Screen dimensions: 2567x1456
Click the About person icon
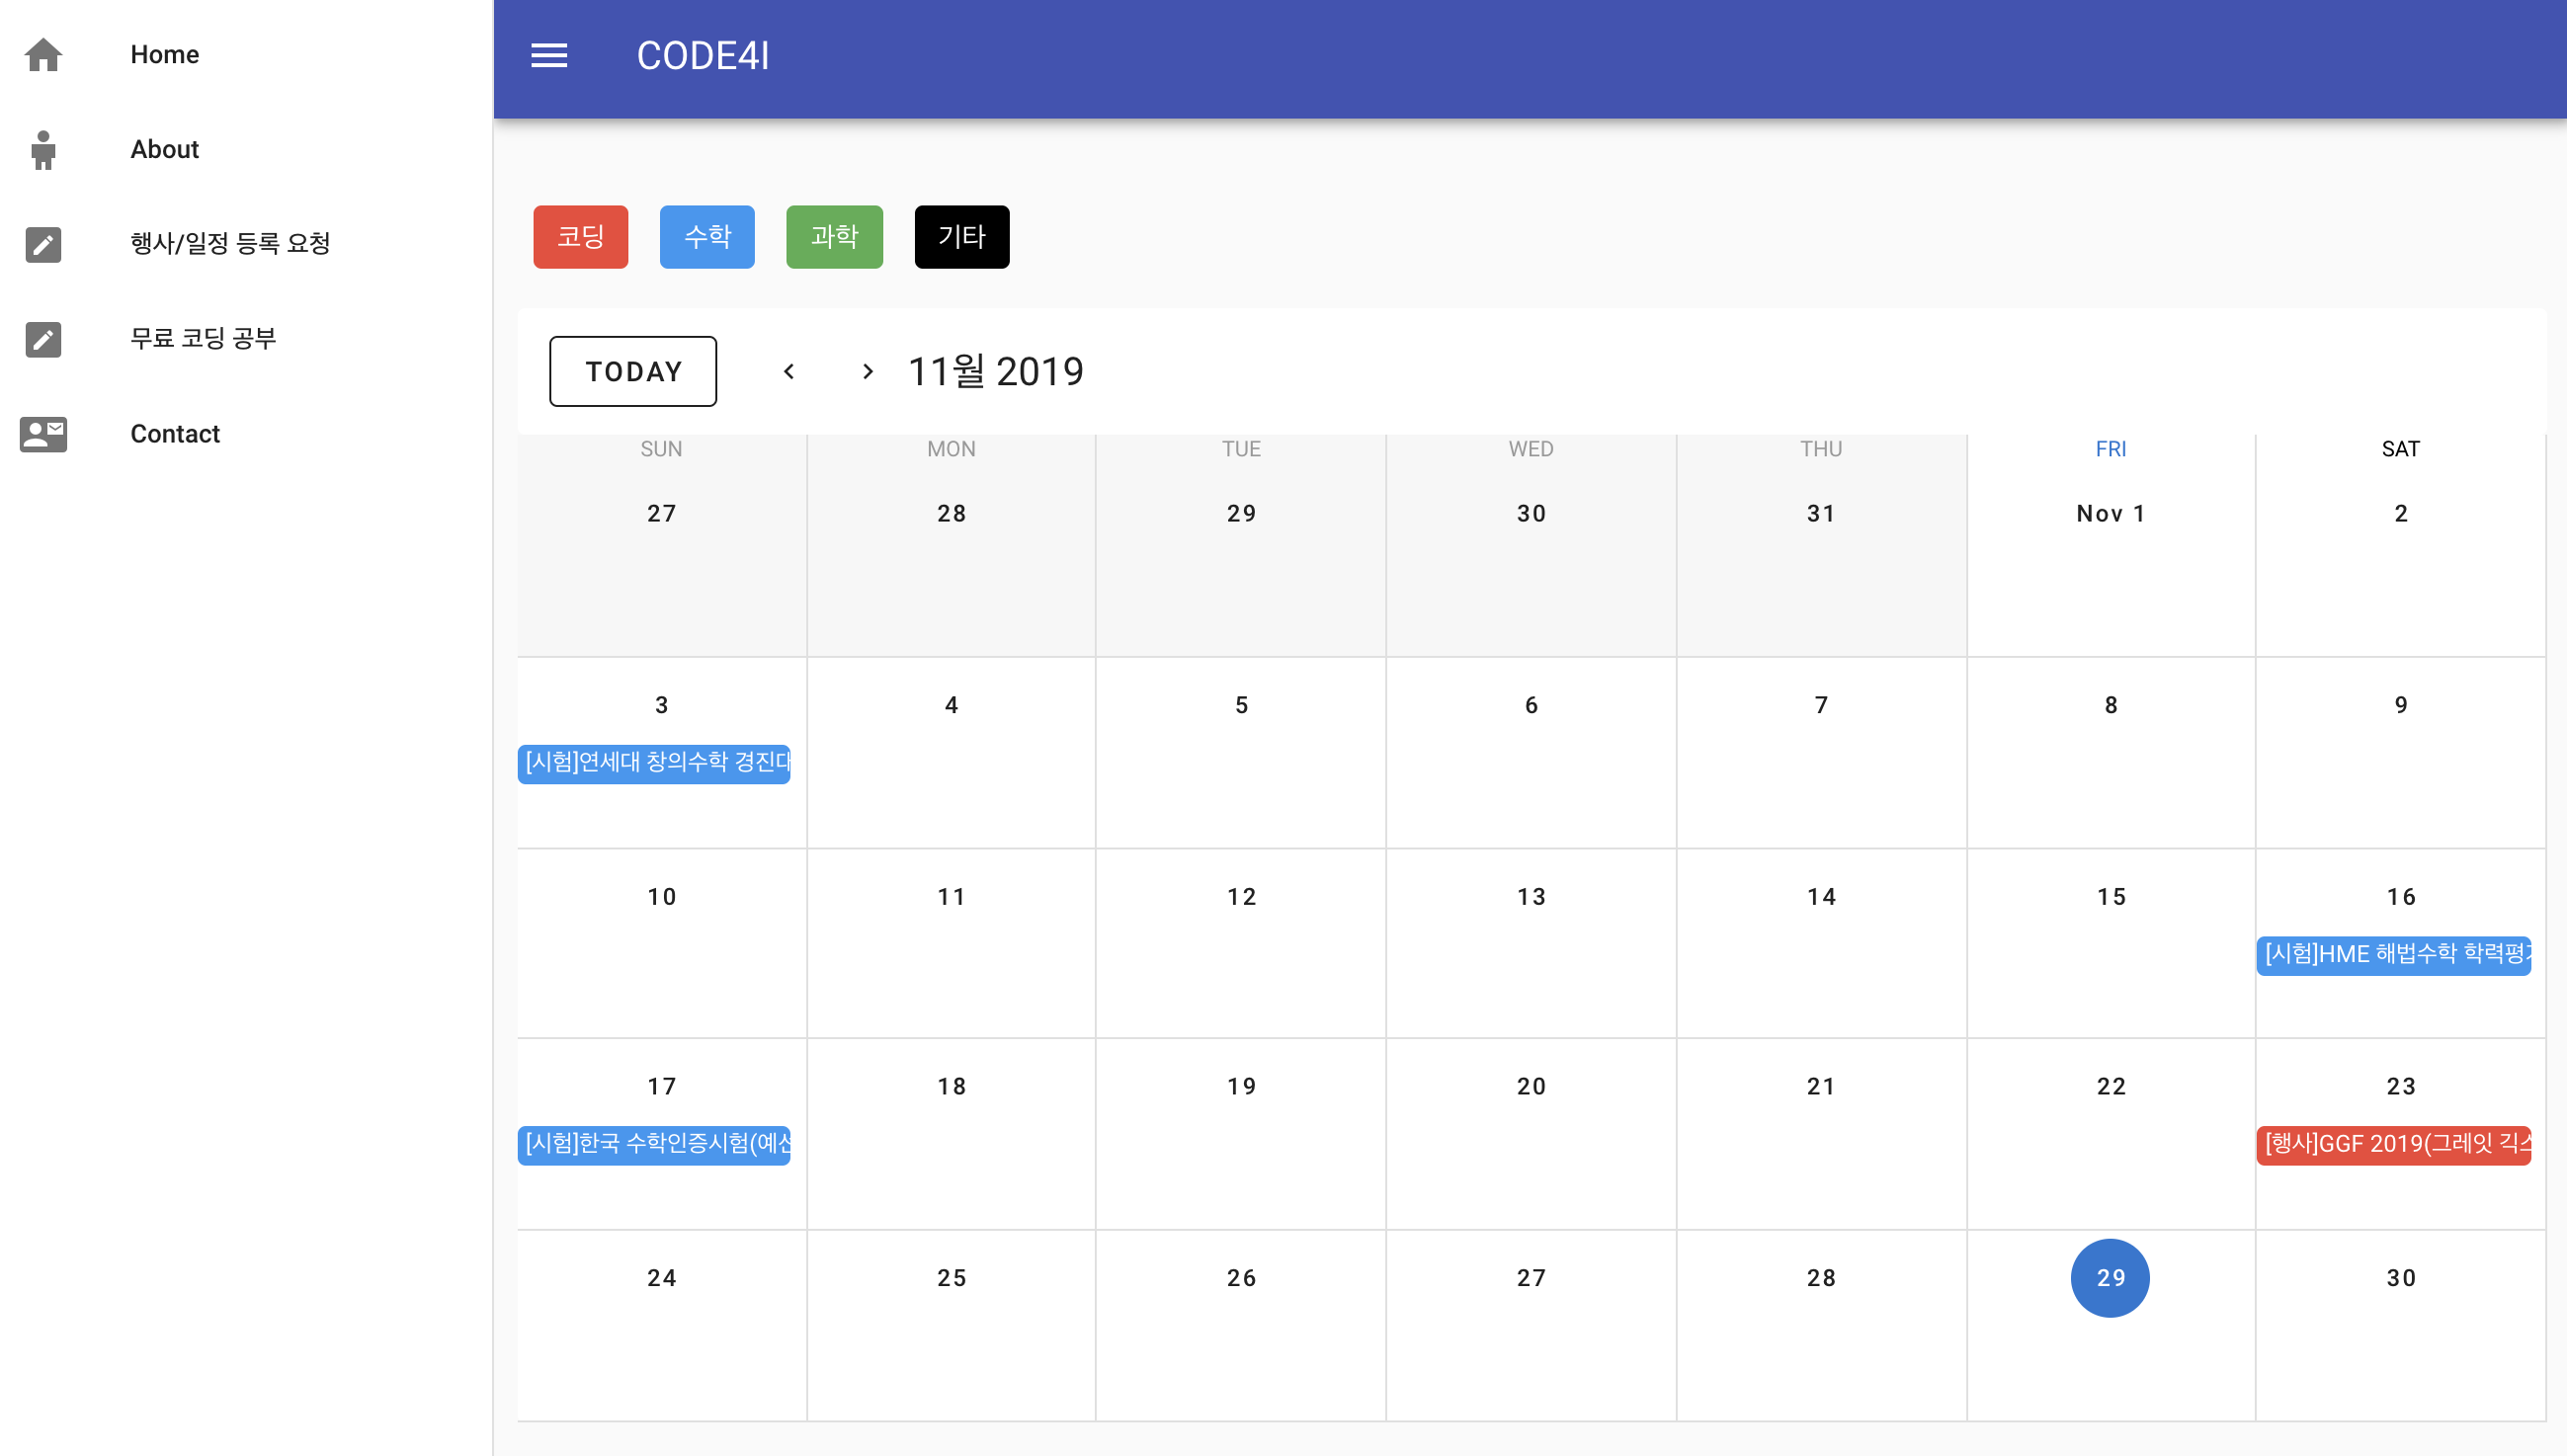coord(43,149)
